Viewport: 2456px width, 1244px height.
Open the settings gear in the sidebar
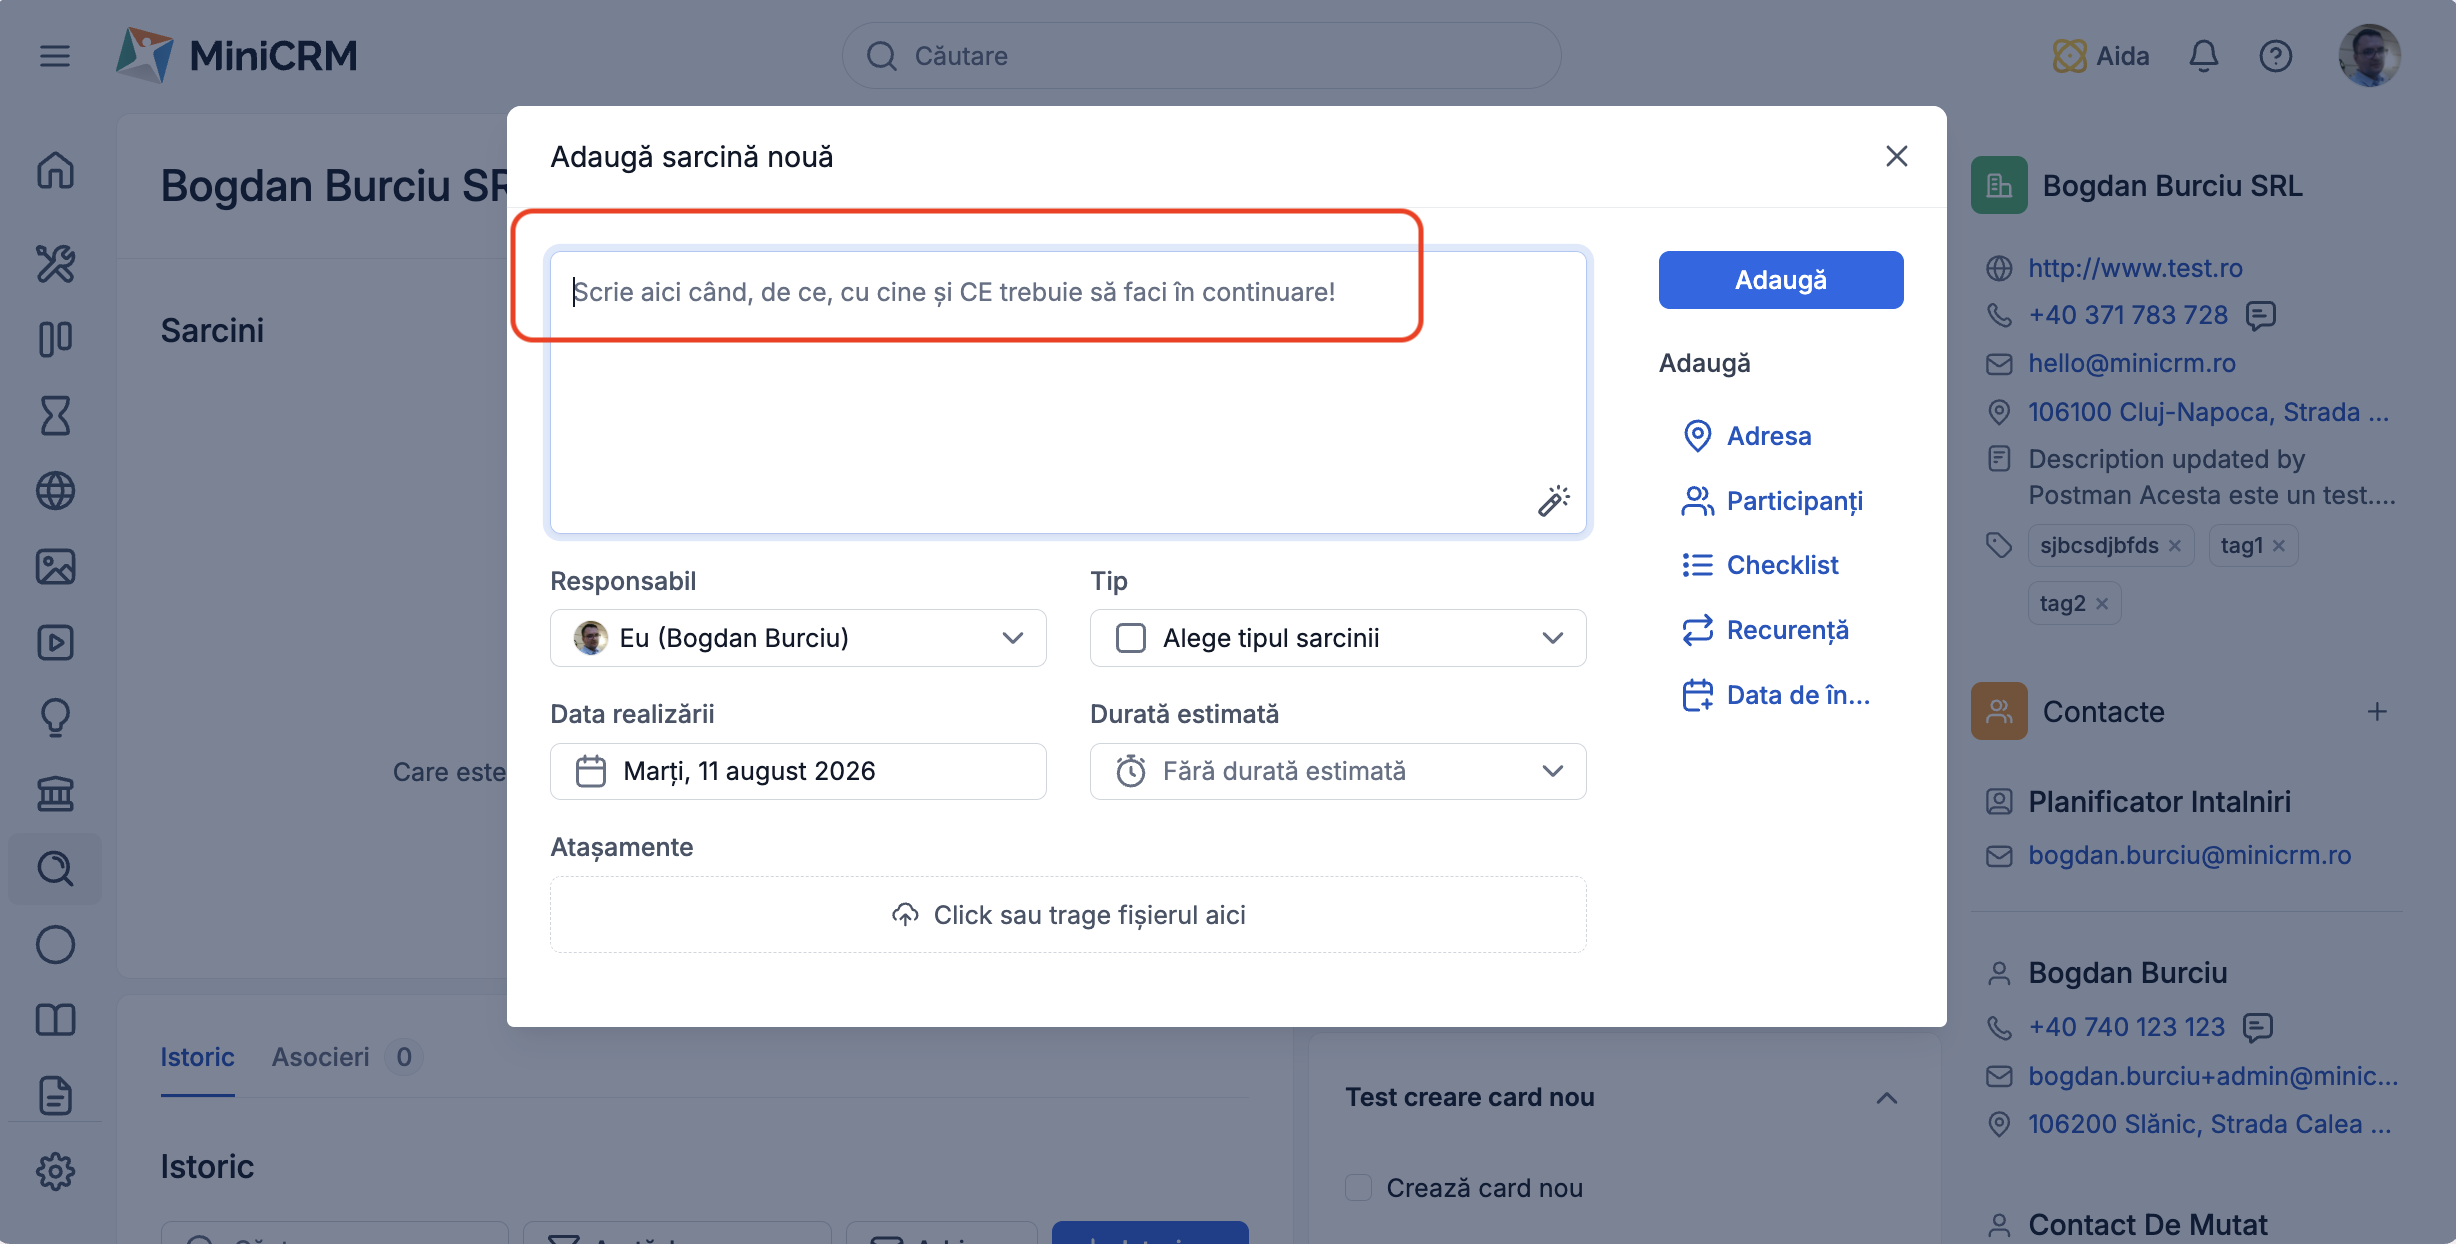tap(55, 1171)
